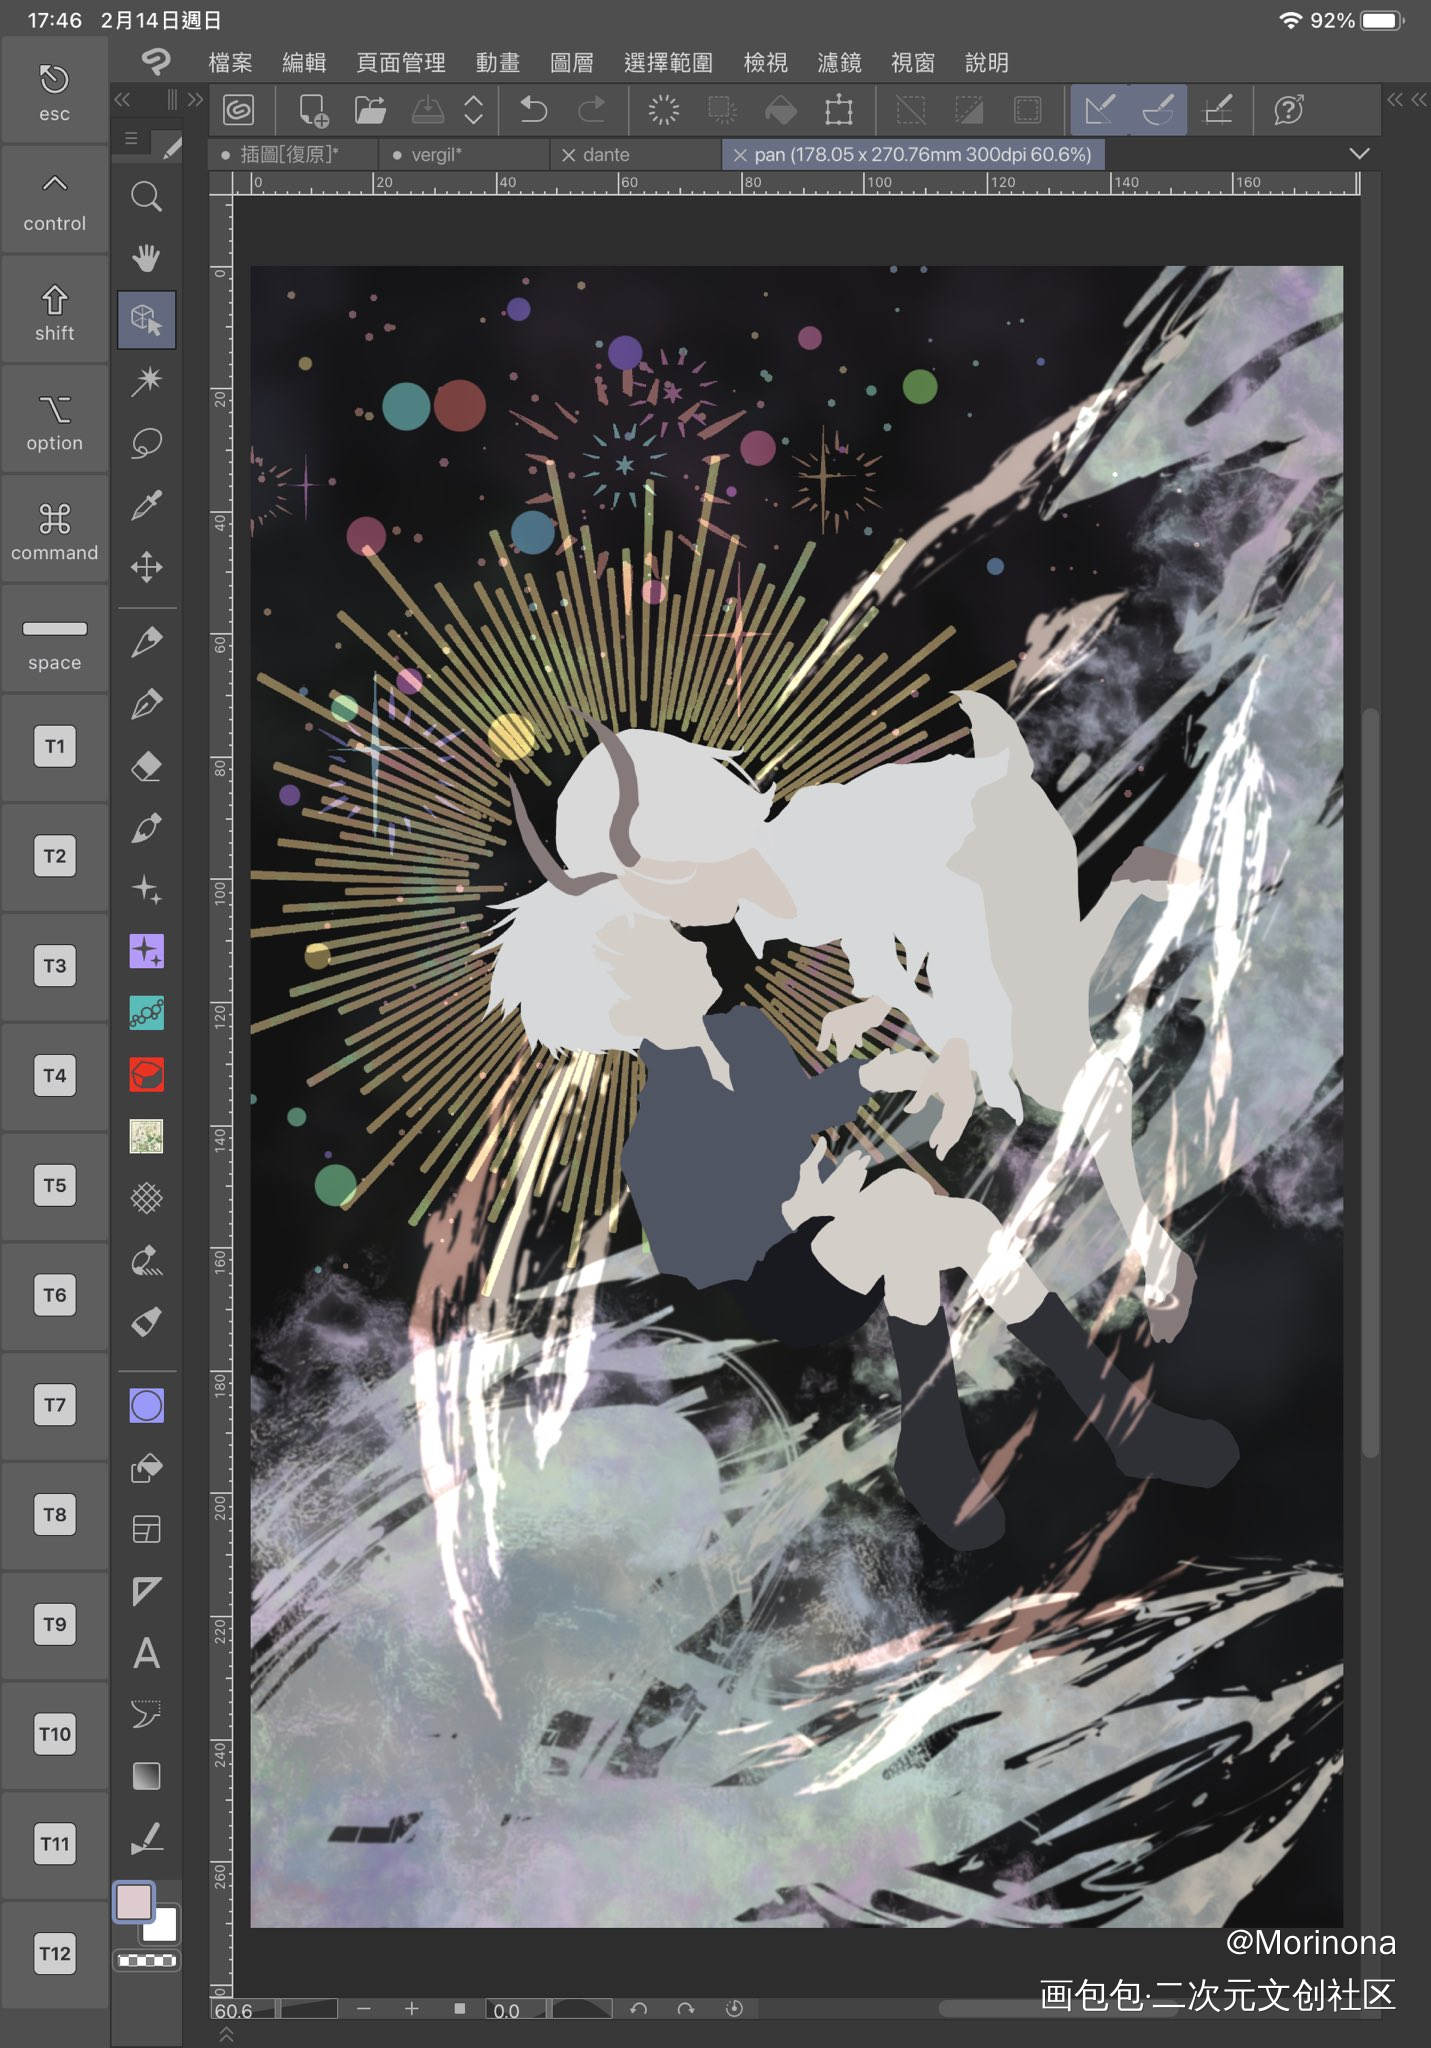
Task: Select the Hand move tool
Action: coord(146,258)
